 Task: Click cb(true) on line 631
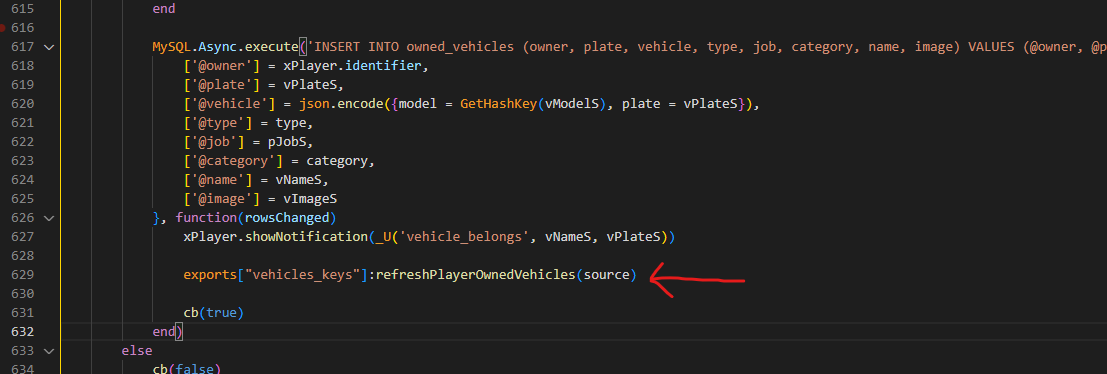click(x=214, y=312)
